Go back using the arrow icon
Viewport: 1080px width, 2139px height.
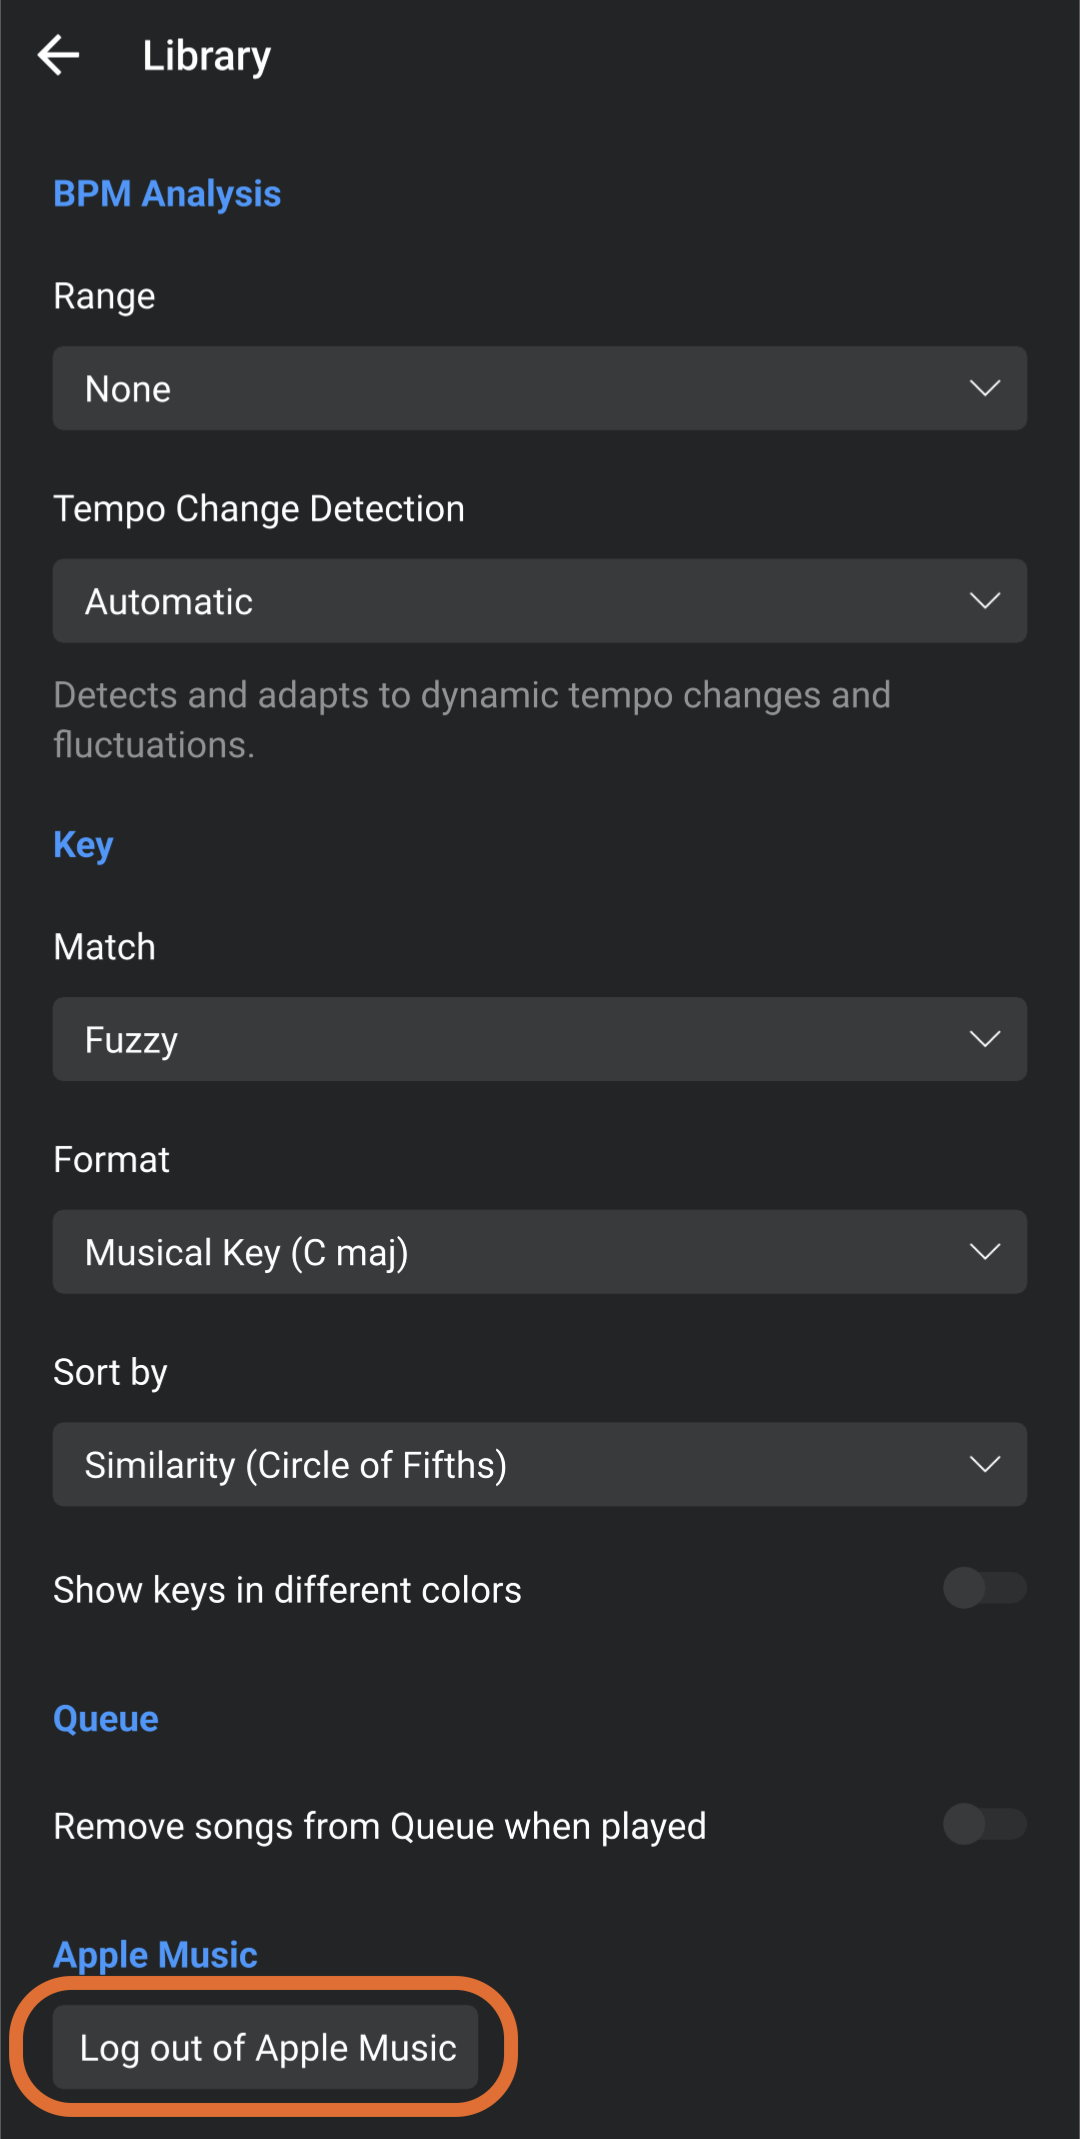(x=58, y=55)
